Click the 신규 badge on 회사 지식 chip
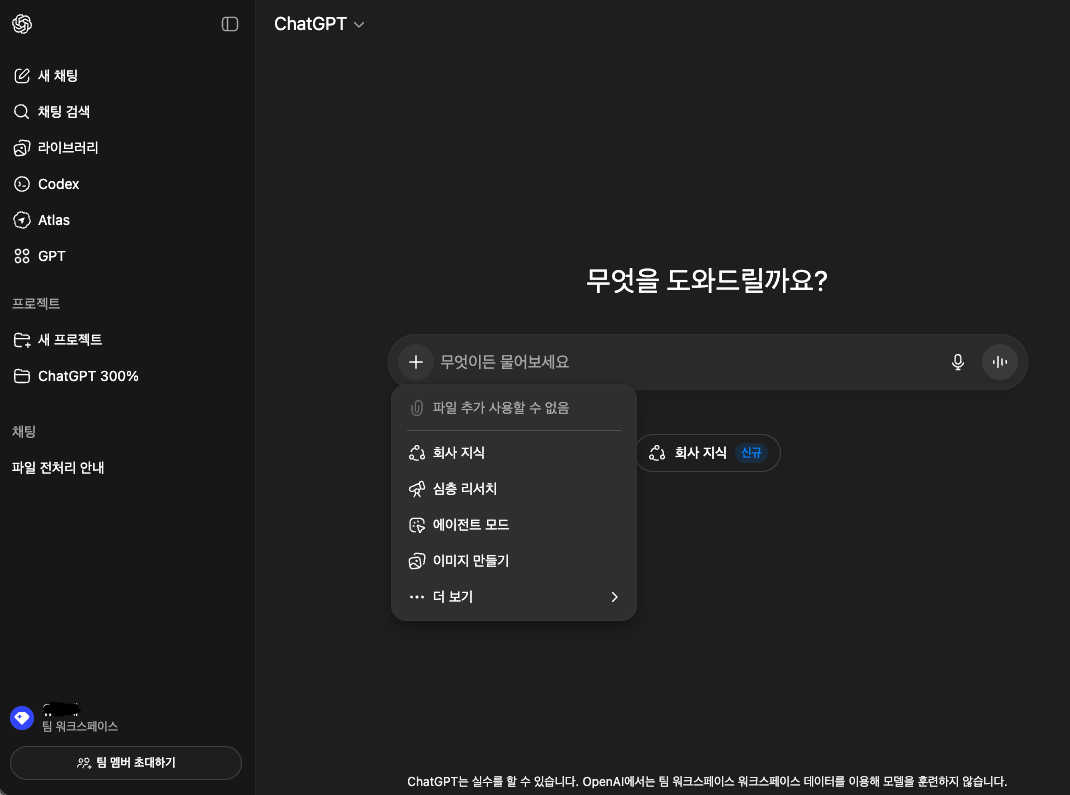 click(751, 453)
